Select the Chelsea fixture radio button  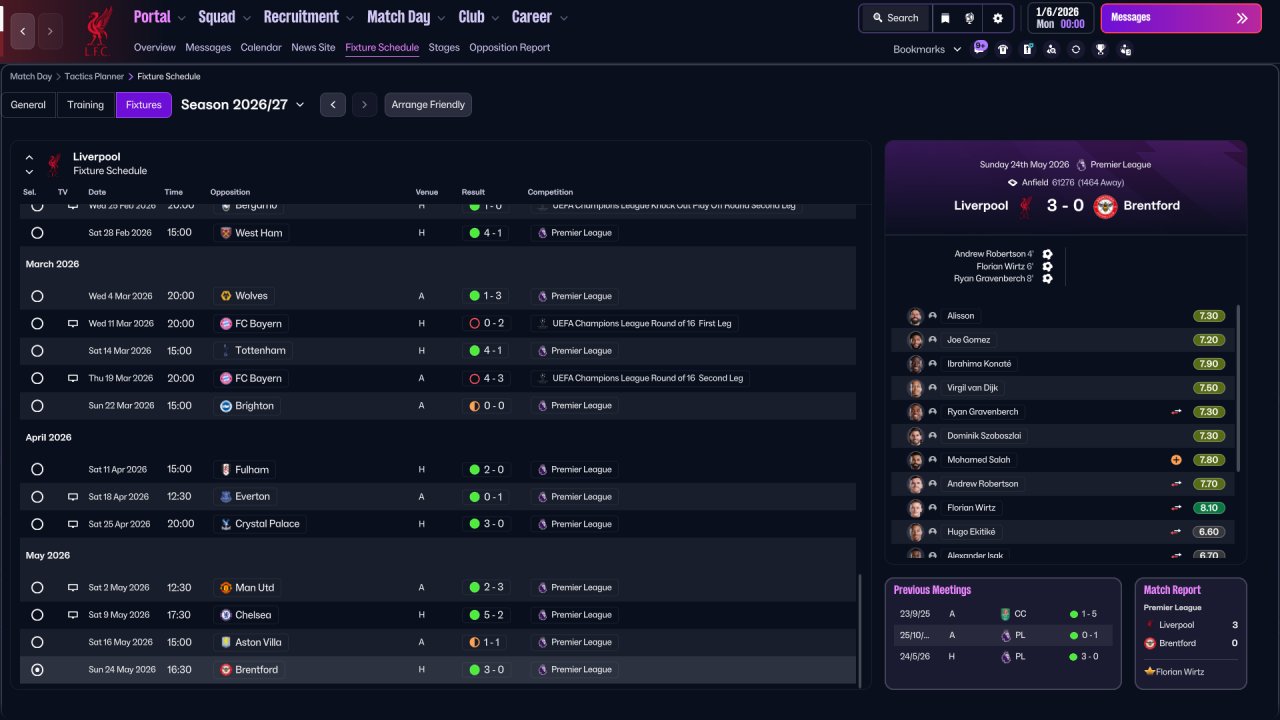tap(37, 615)
